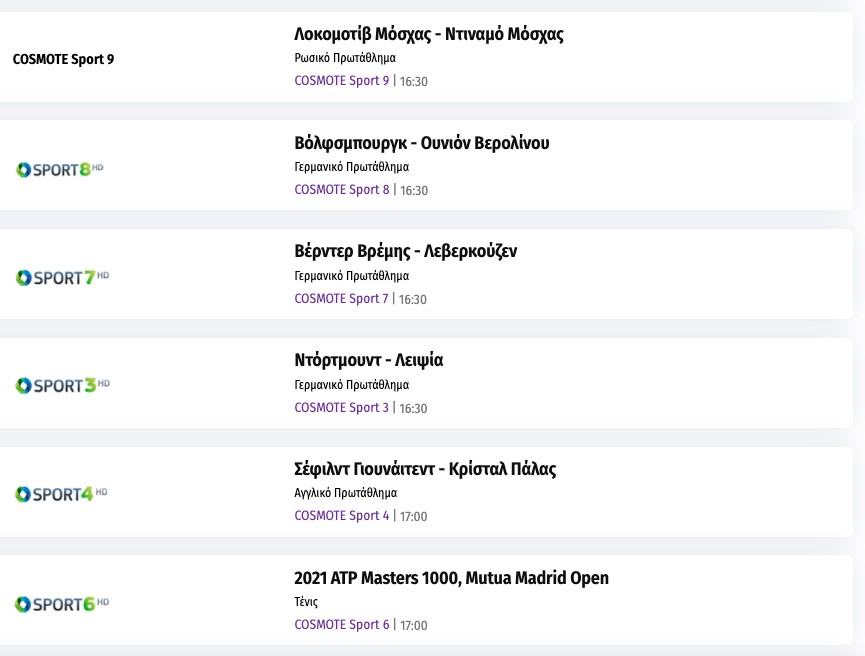
Task: Click the Ρωσικό Πρωτάθλημα league label
Action: pyautogui.click(x=345, y=58)
